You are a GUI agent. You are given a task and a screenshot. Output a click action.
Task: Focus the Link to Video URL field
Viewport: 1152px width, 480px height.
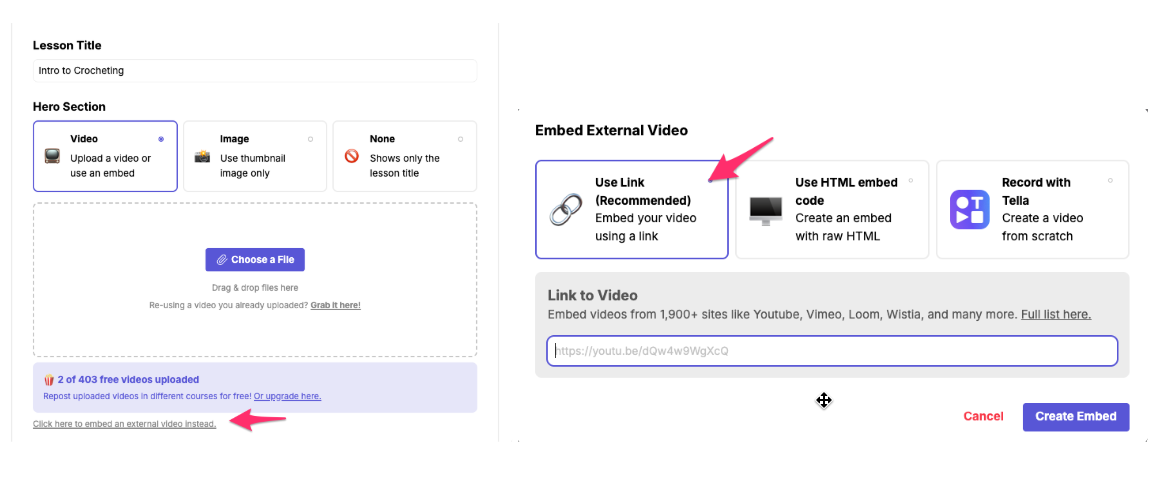831,351
